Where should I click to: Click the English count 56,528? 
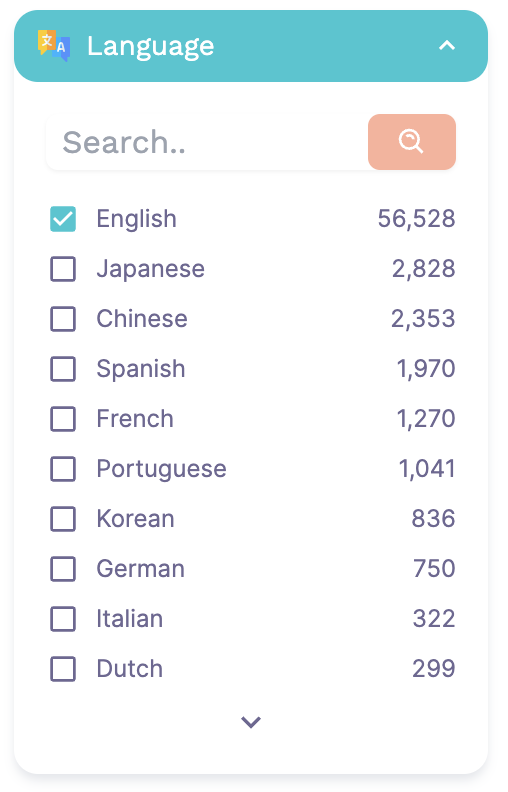[x=417, y=219]
